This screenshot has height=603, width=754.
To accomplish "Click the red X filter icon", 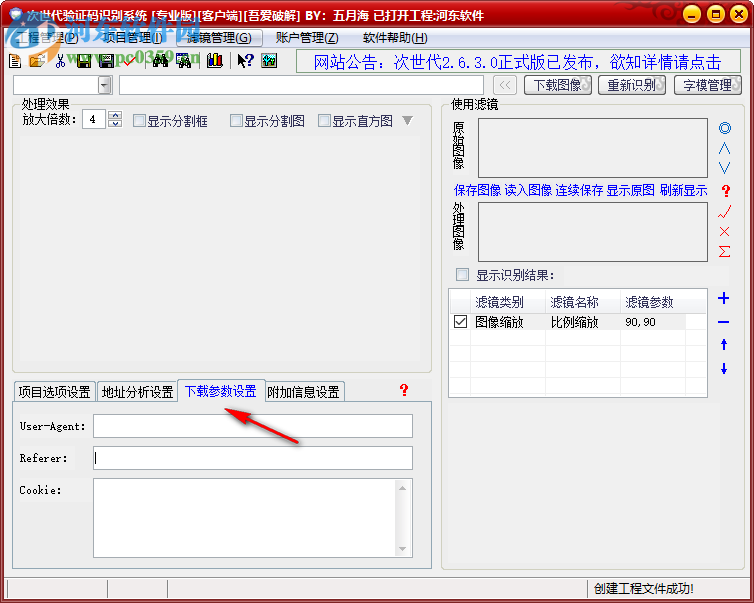I will click(725, 232).
